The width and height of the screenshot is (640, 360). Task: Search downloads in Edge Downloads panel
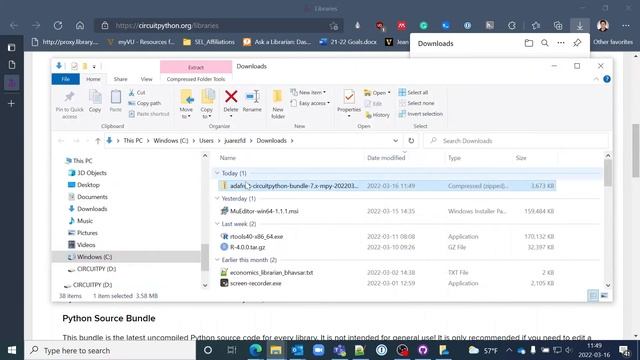pyautogui.click(x=544, y=43)
